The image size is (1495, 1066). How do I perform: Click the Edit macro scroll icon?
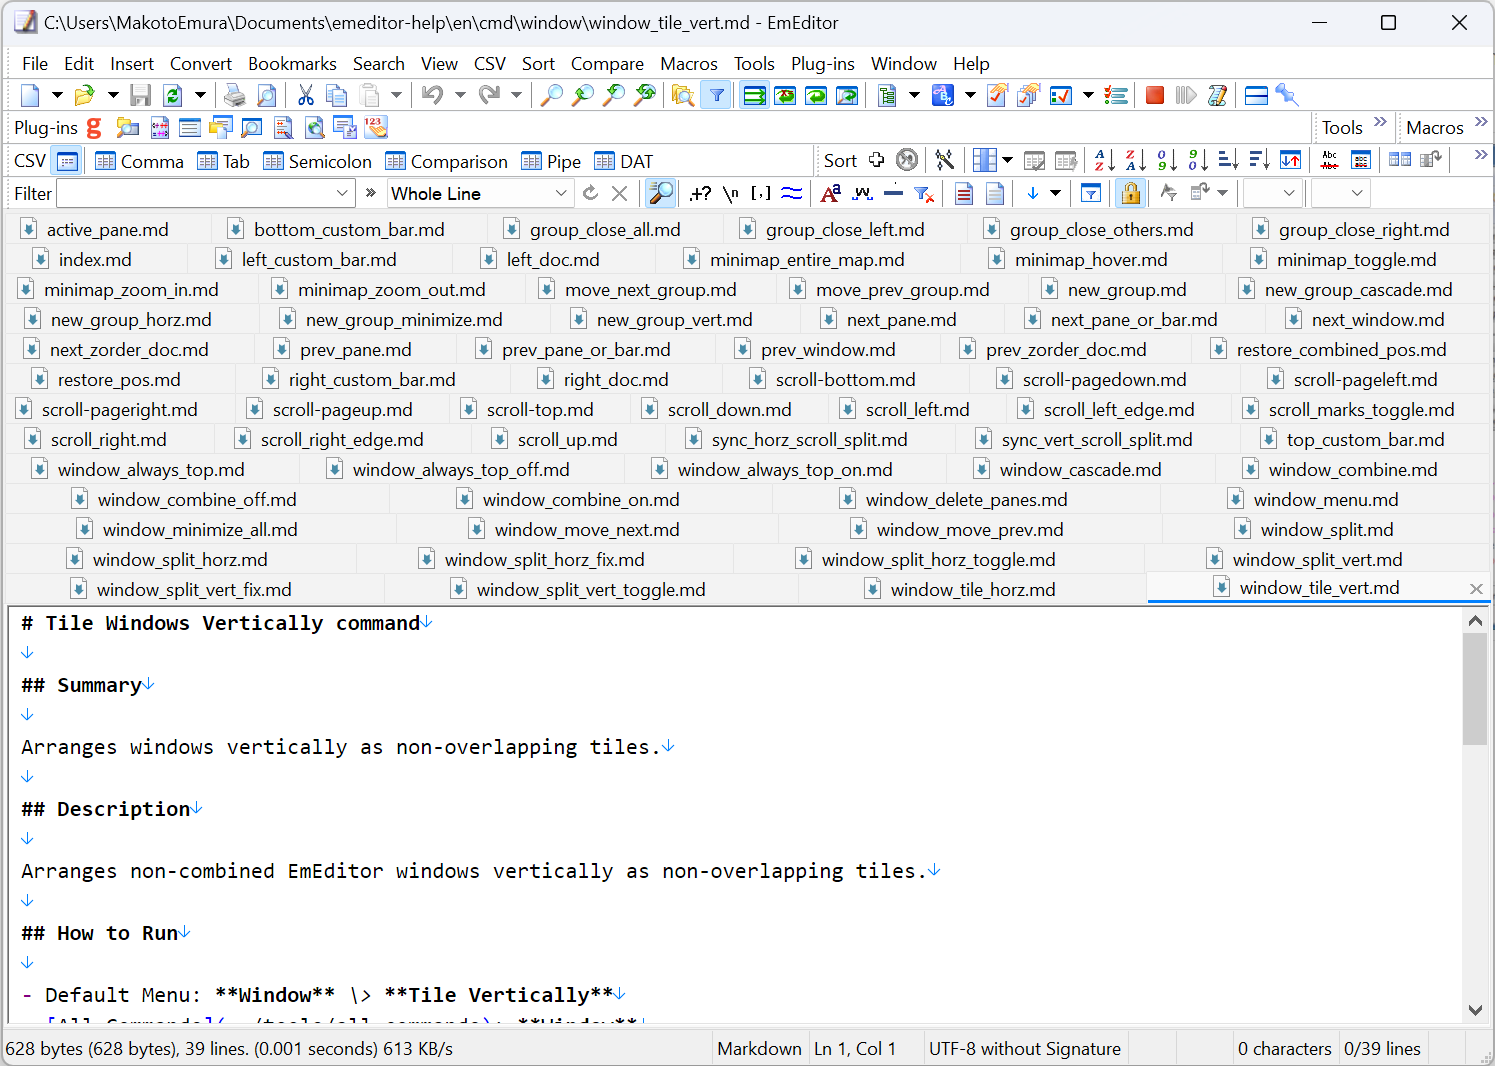[1217, 95]
